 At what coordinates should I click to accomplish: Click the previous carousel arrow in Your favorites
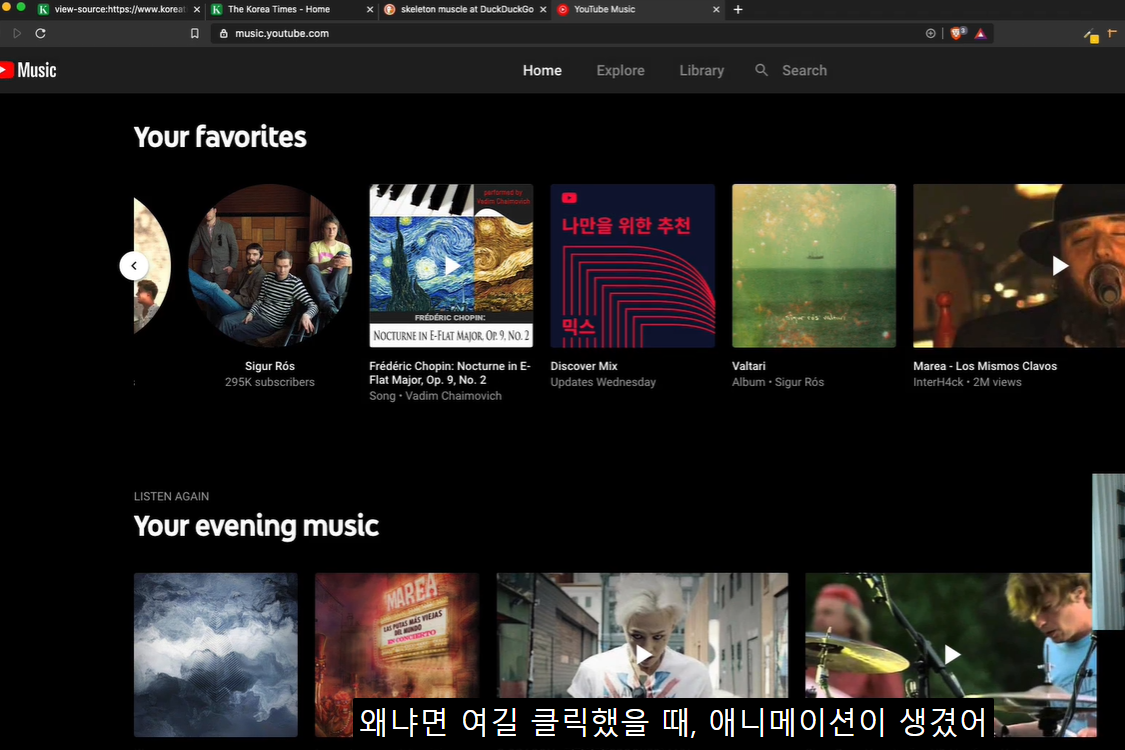point(133,266)
